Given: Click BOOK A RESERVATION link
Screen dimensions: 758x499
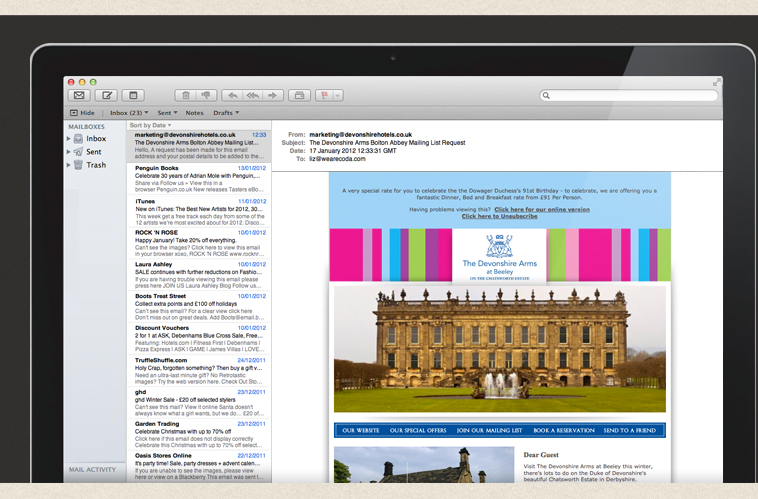Looking at the screenshot, I should 564,430.
